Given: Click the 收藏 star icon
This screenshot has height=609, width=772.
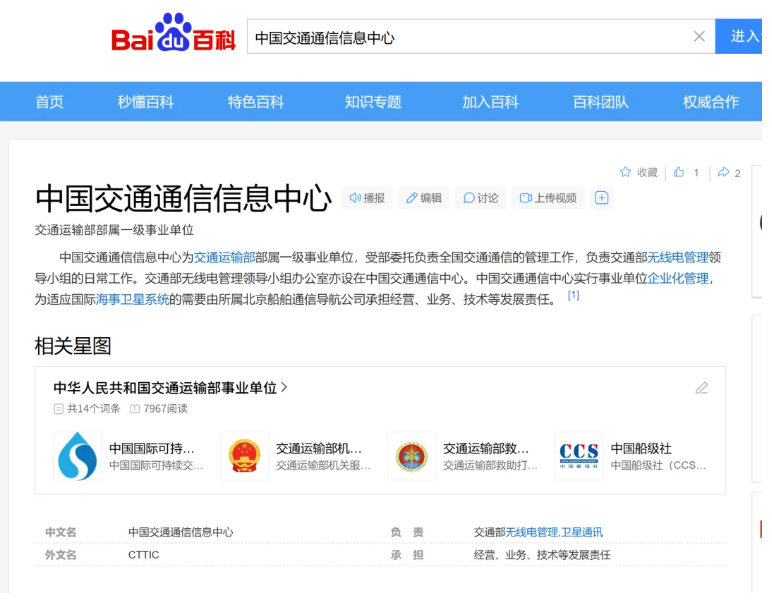Looking at the screenshot, I should pos(625,172).
